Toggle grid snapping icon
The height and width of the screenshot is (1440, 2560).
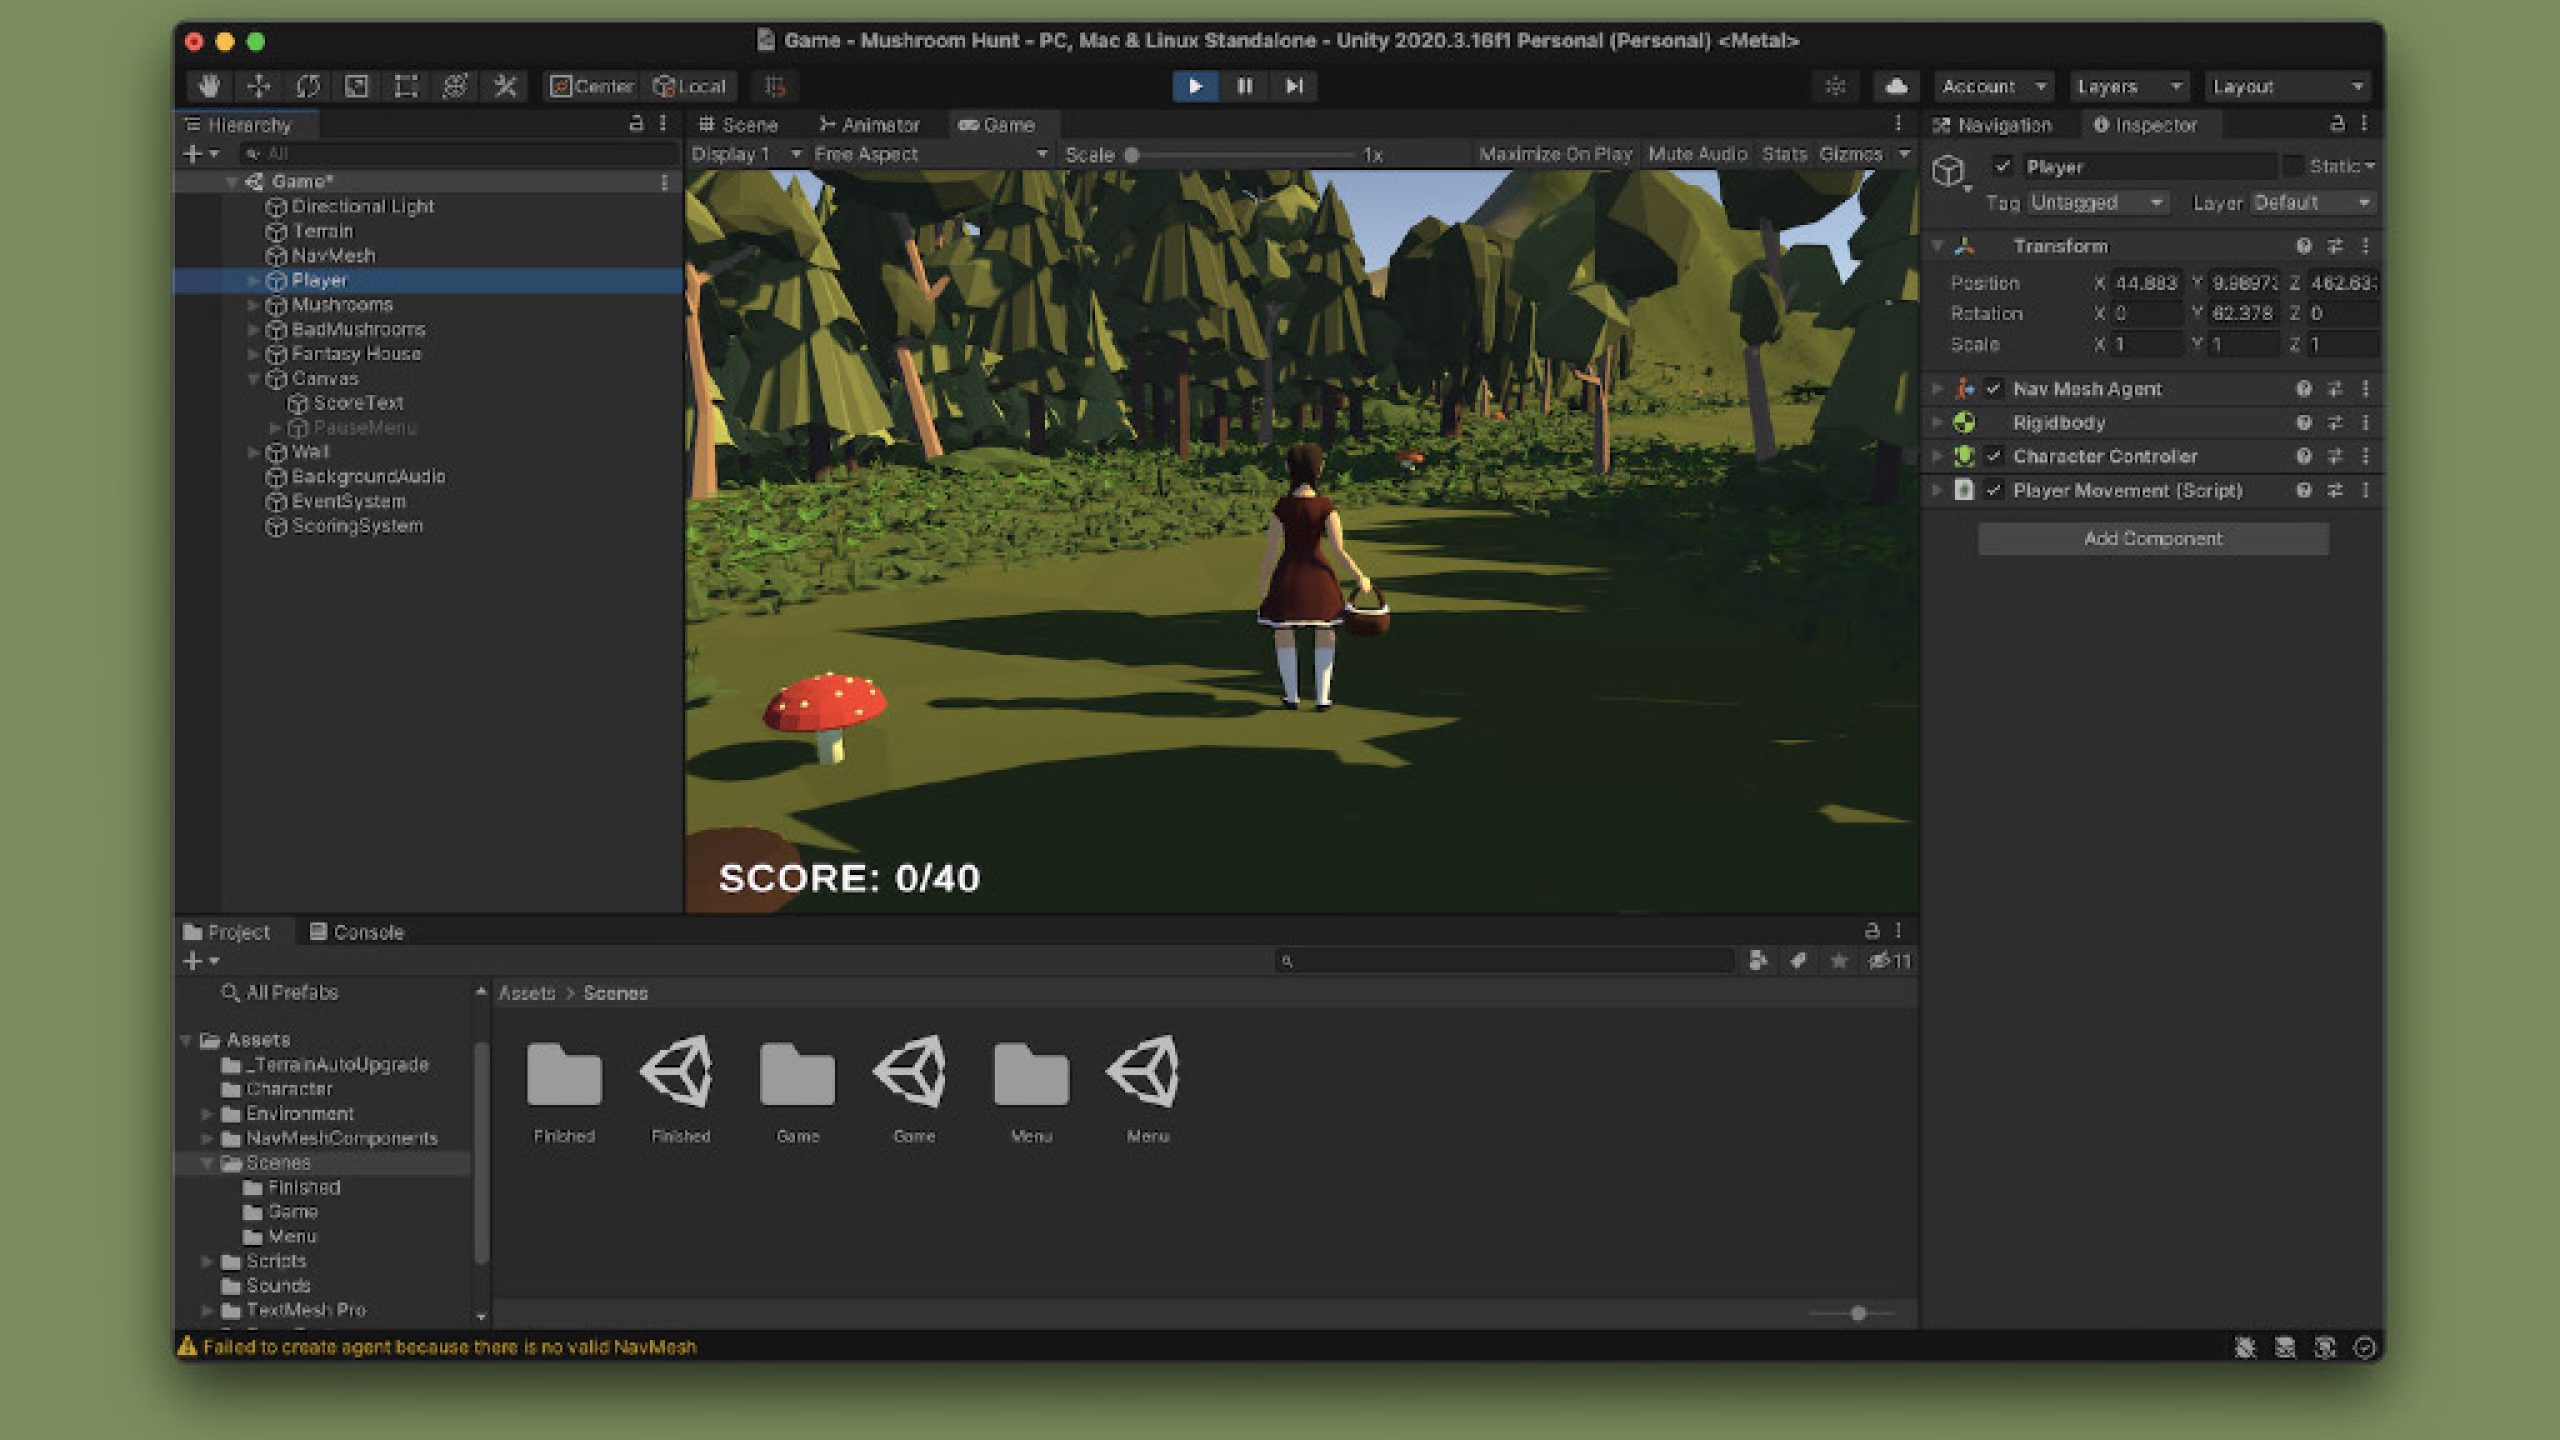coord(775,86)
